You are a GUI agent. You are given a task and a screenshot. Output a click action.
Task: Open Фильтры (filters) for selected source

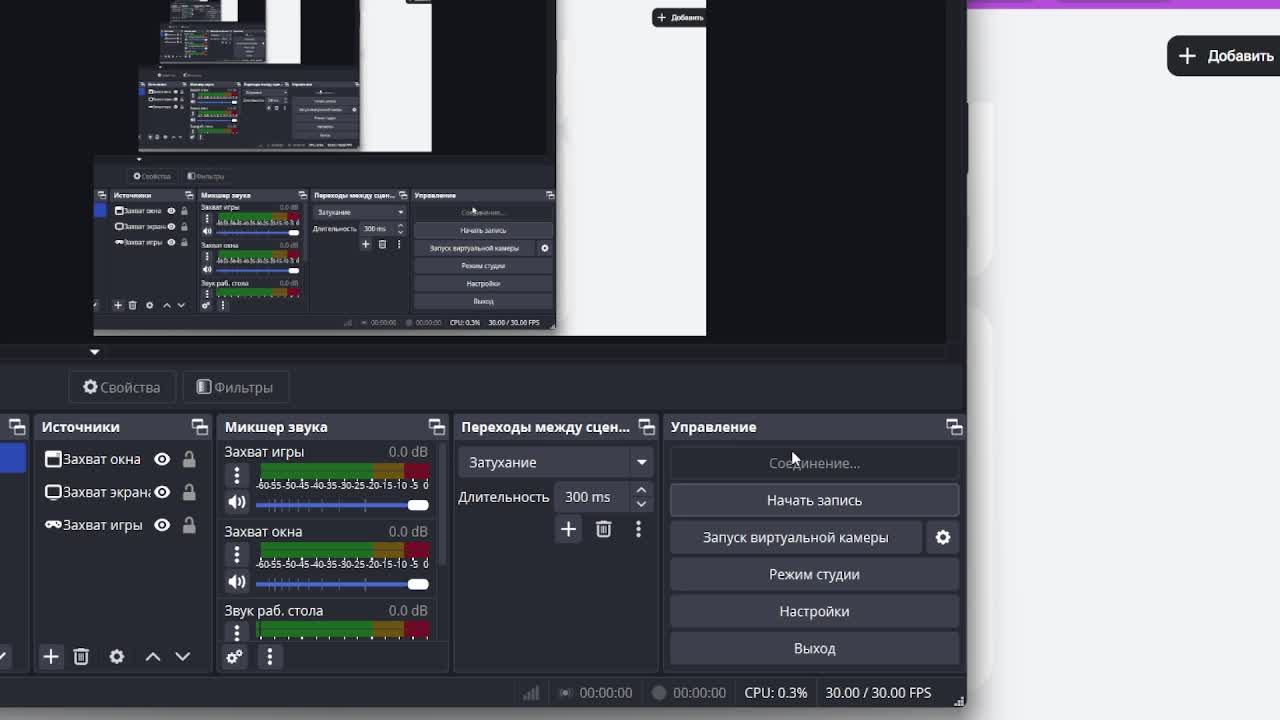pos(235,387)
